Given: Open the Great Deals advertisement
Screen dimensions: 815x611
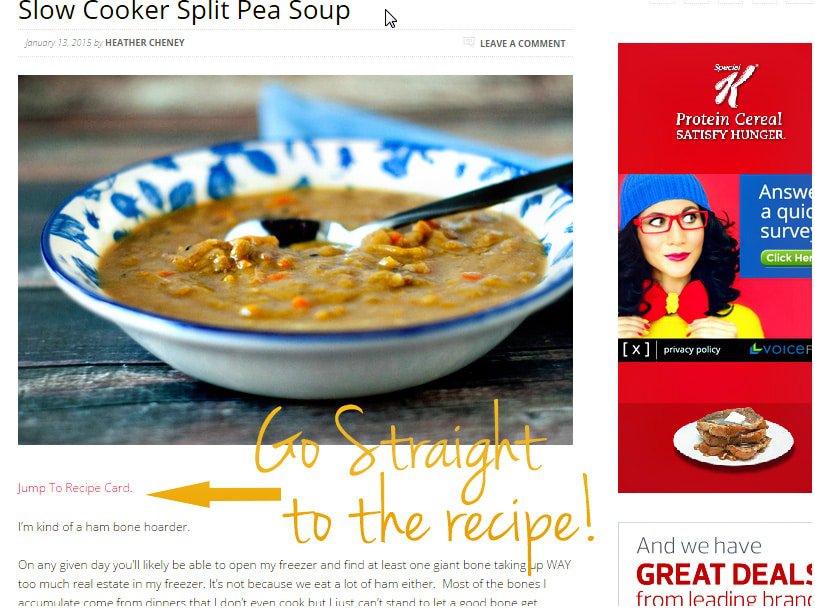Looking at the screenshot, I should click(x=716, y=566).
